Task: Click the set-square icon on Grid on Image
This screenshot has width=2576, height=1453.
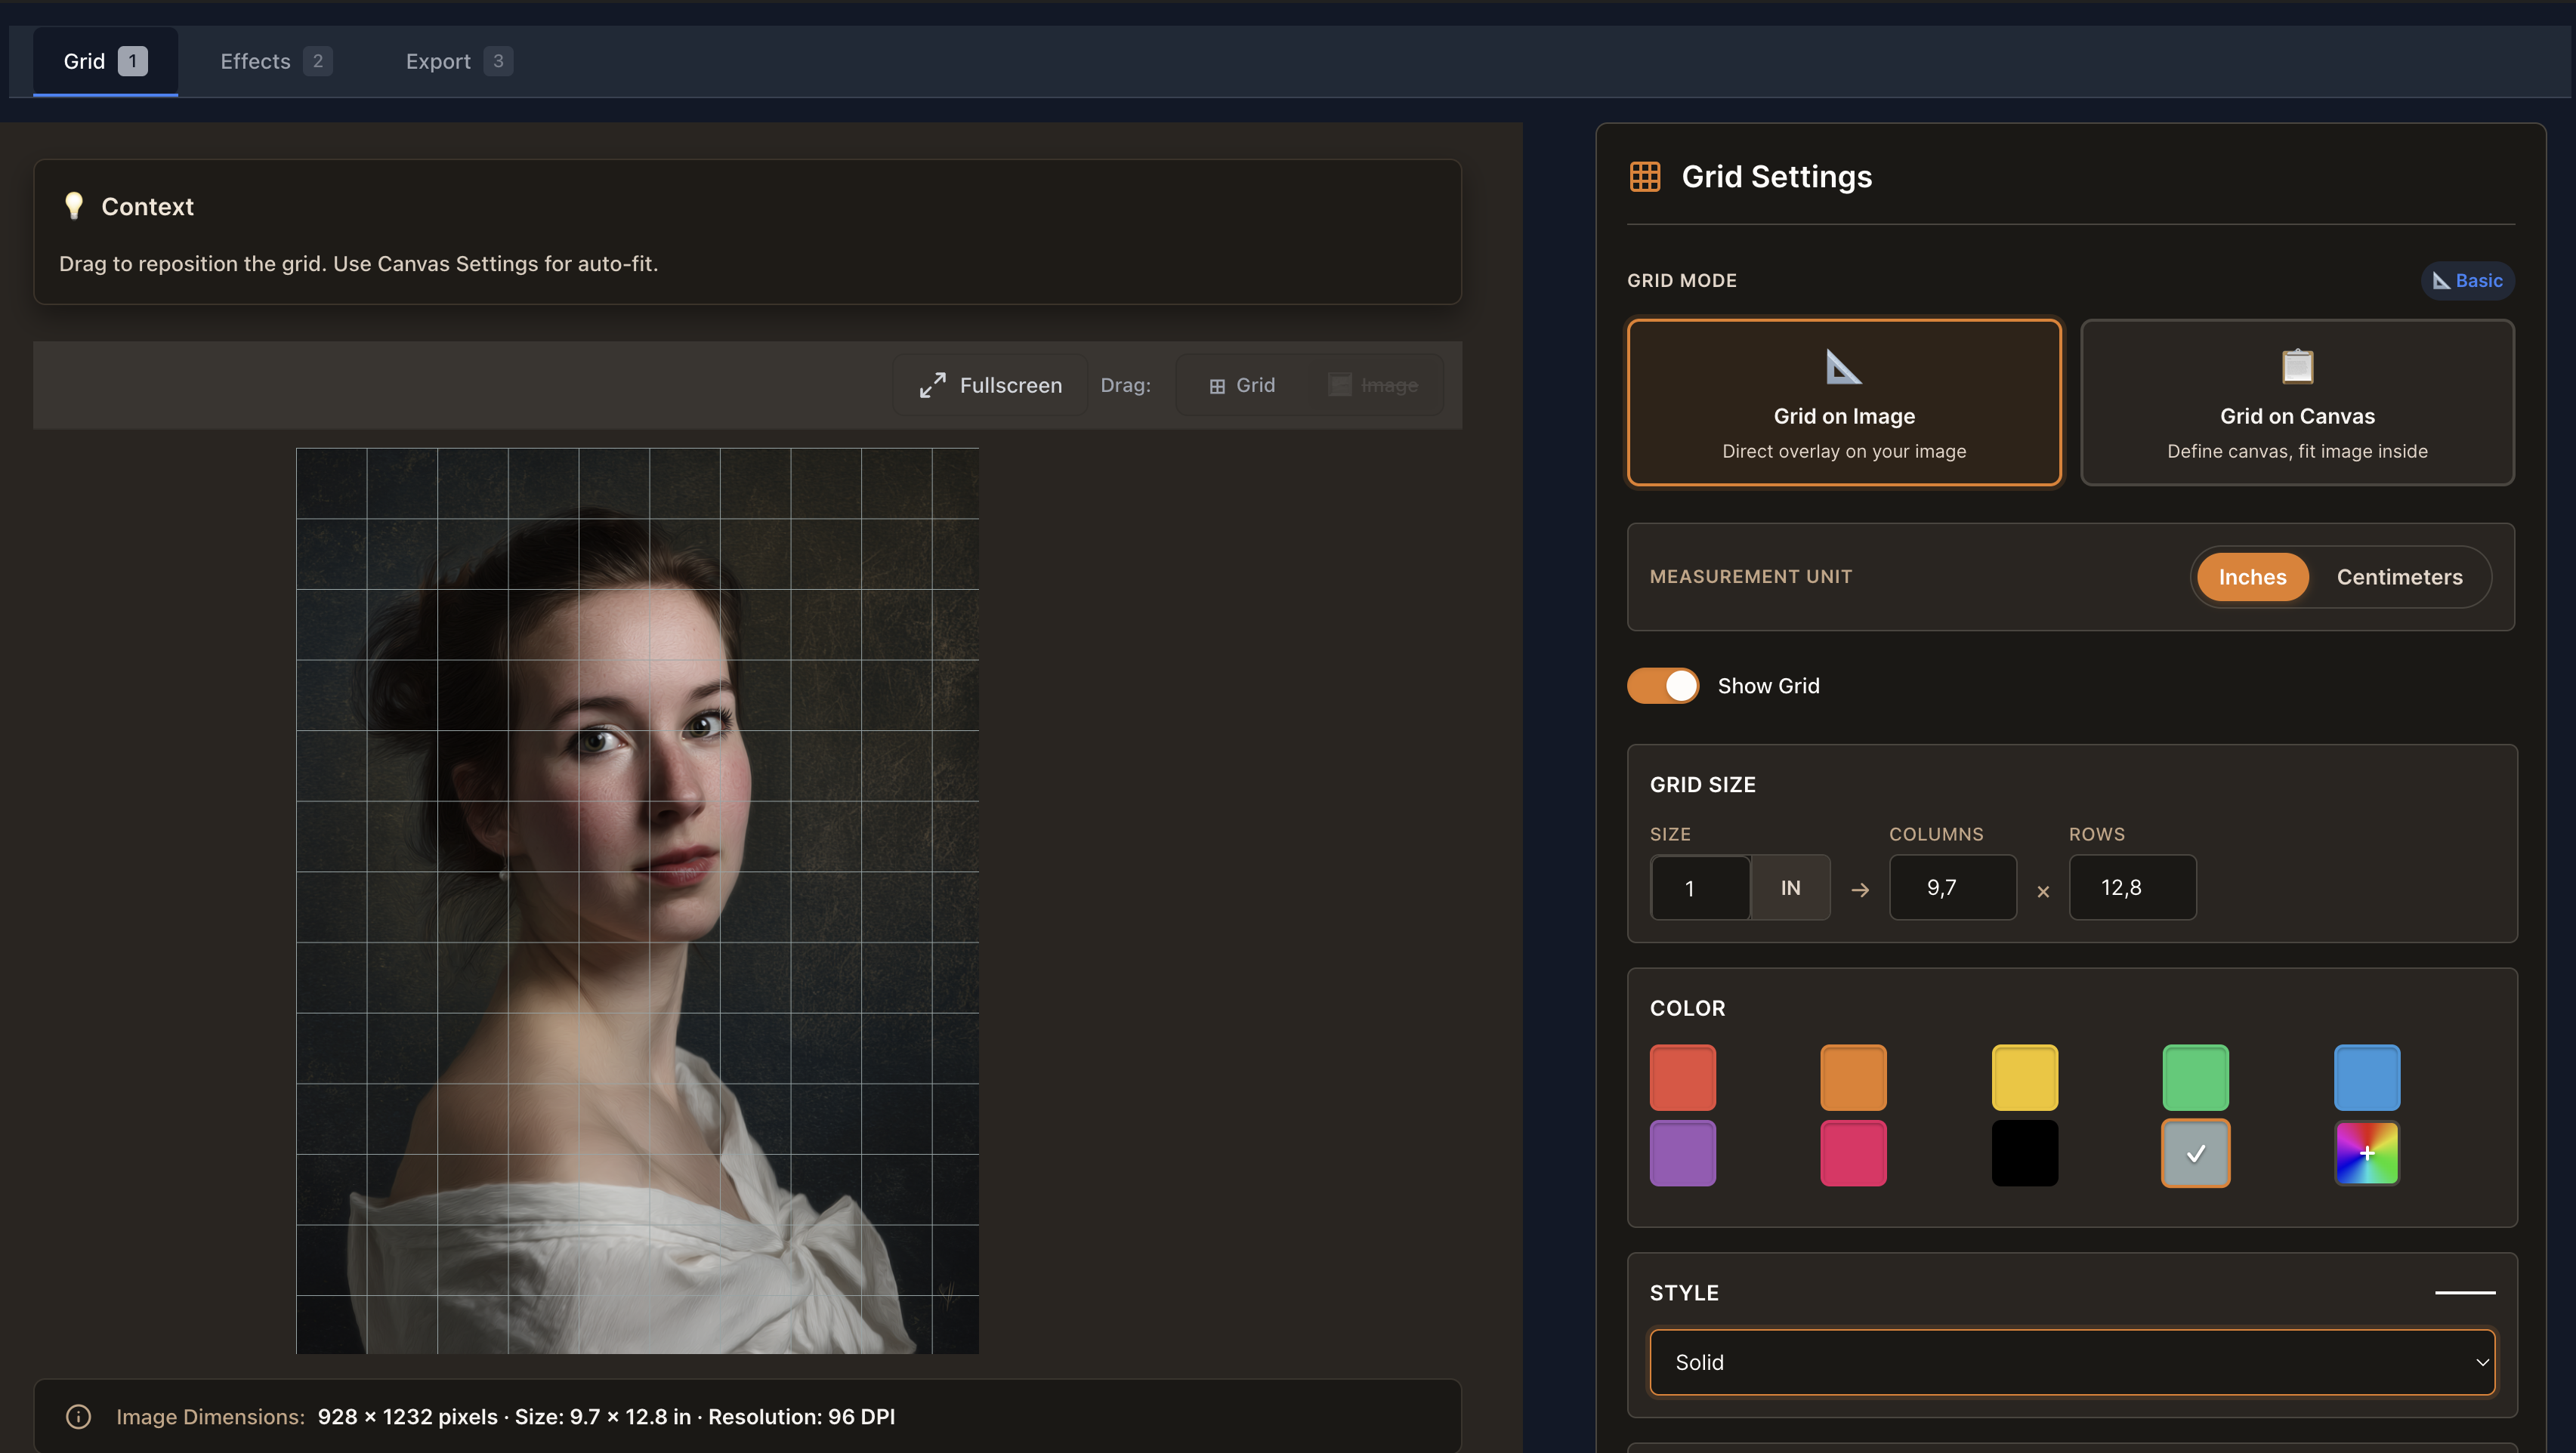Action: point(1843,366)
